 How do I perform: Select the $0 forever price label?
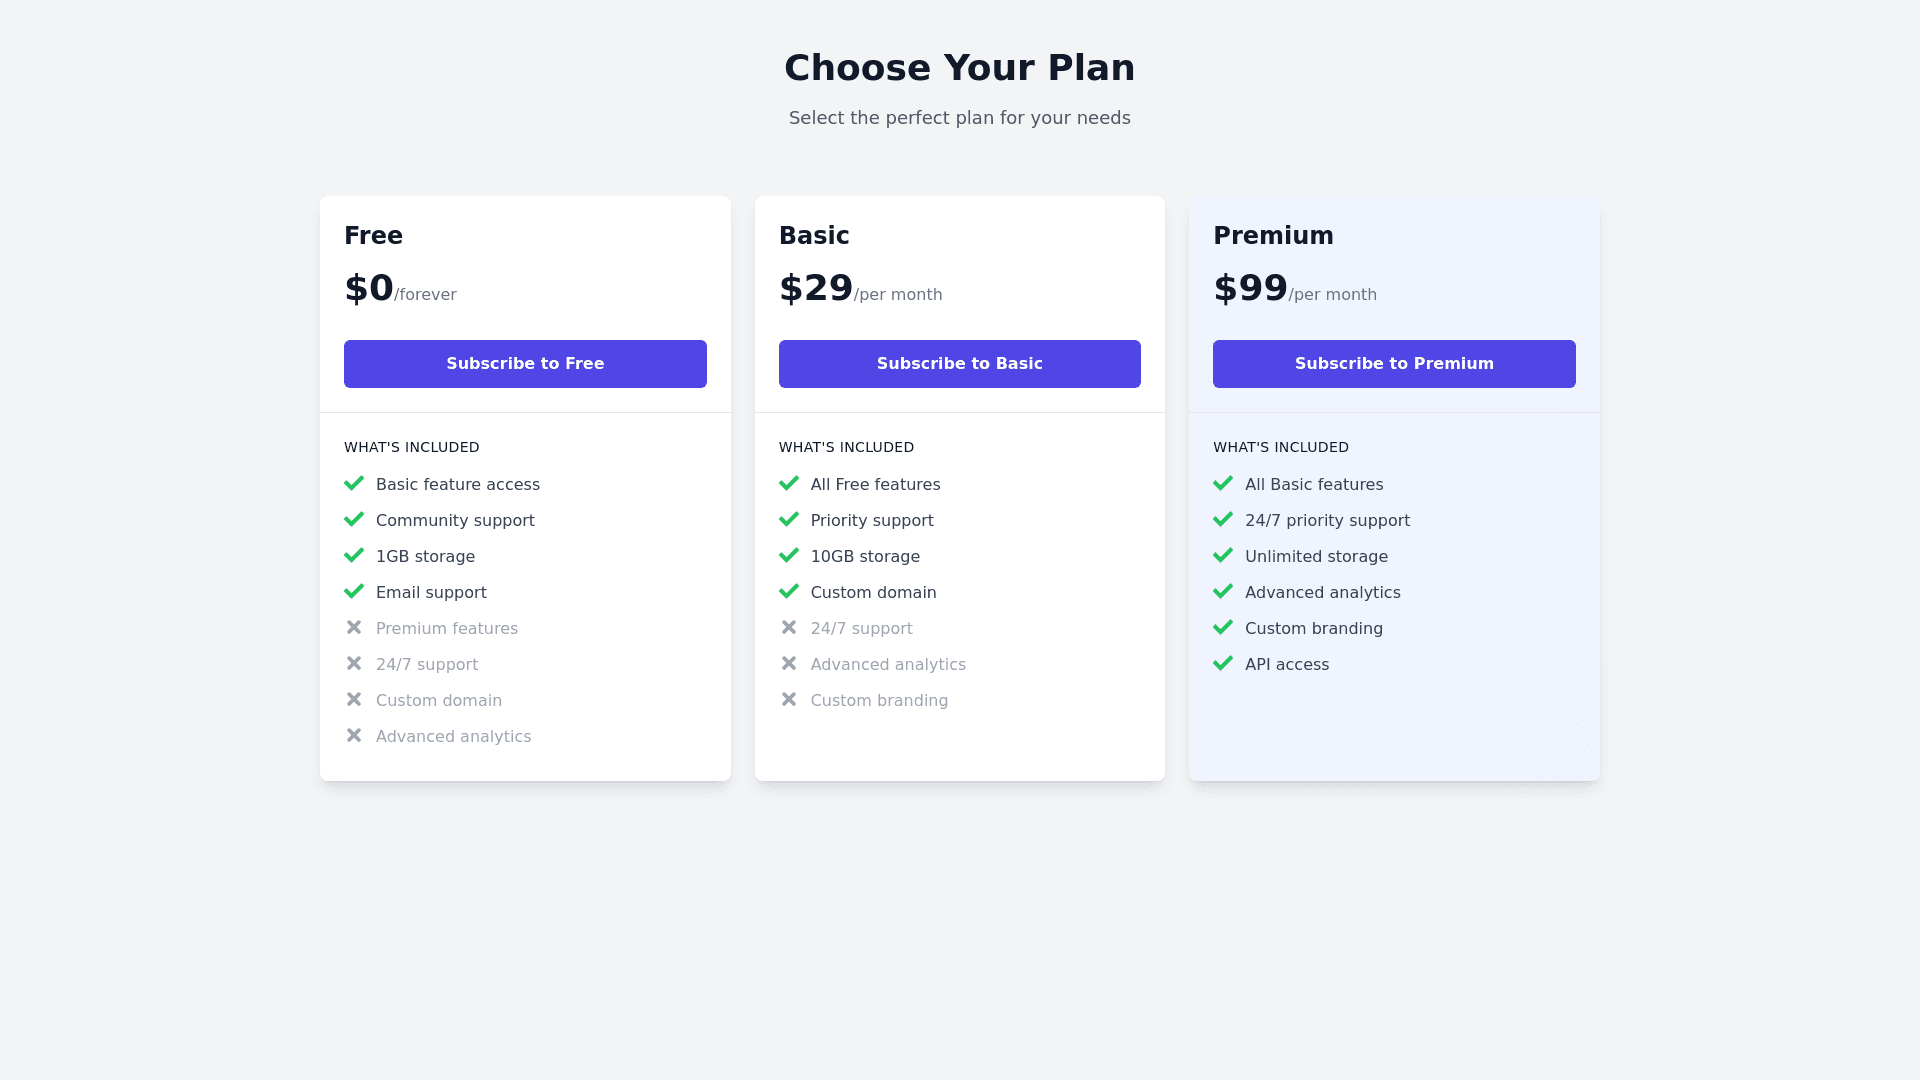click(x=400, y=289)
